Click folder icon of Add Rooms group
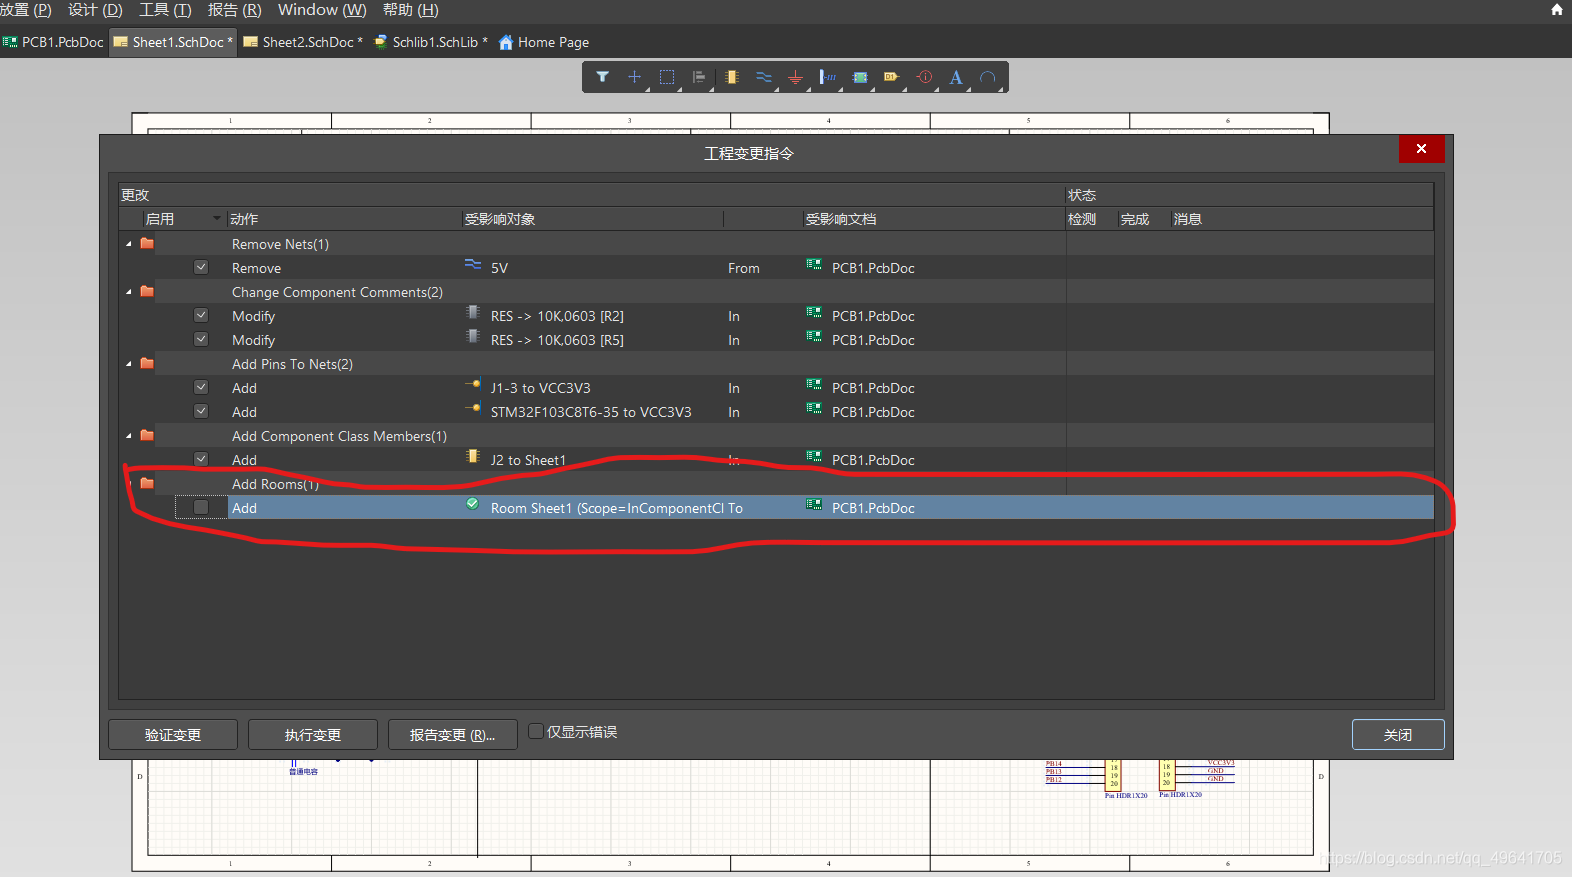This screenshot has height=877, width=1572. click(147, 483)
